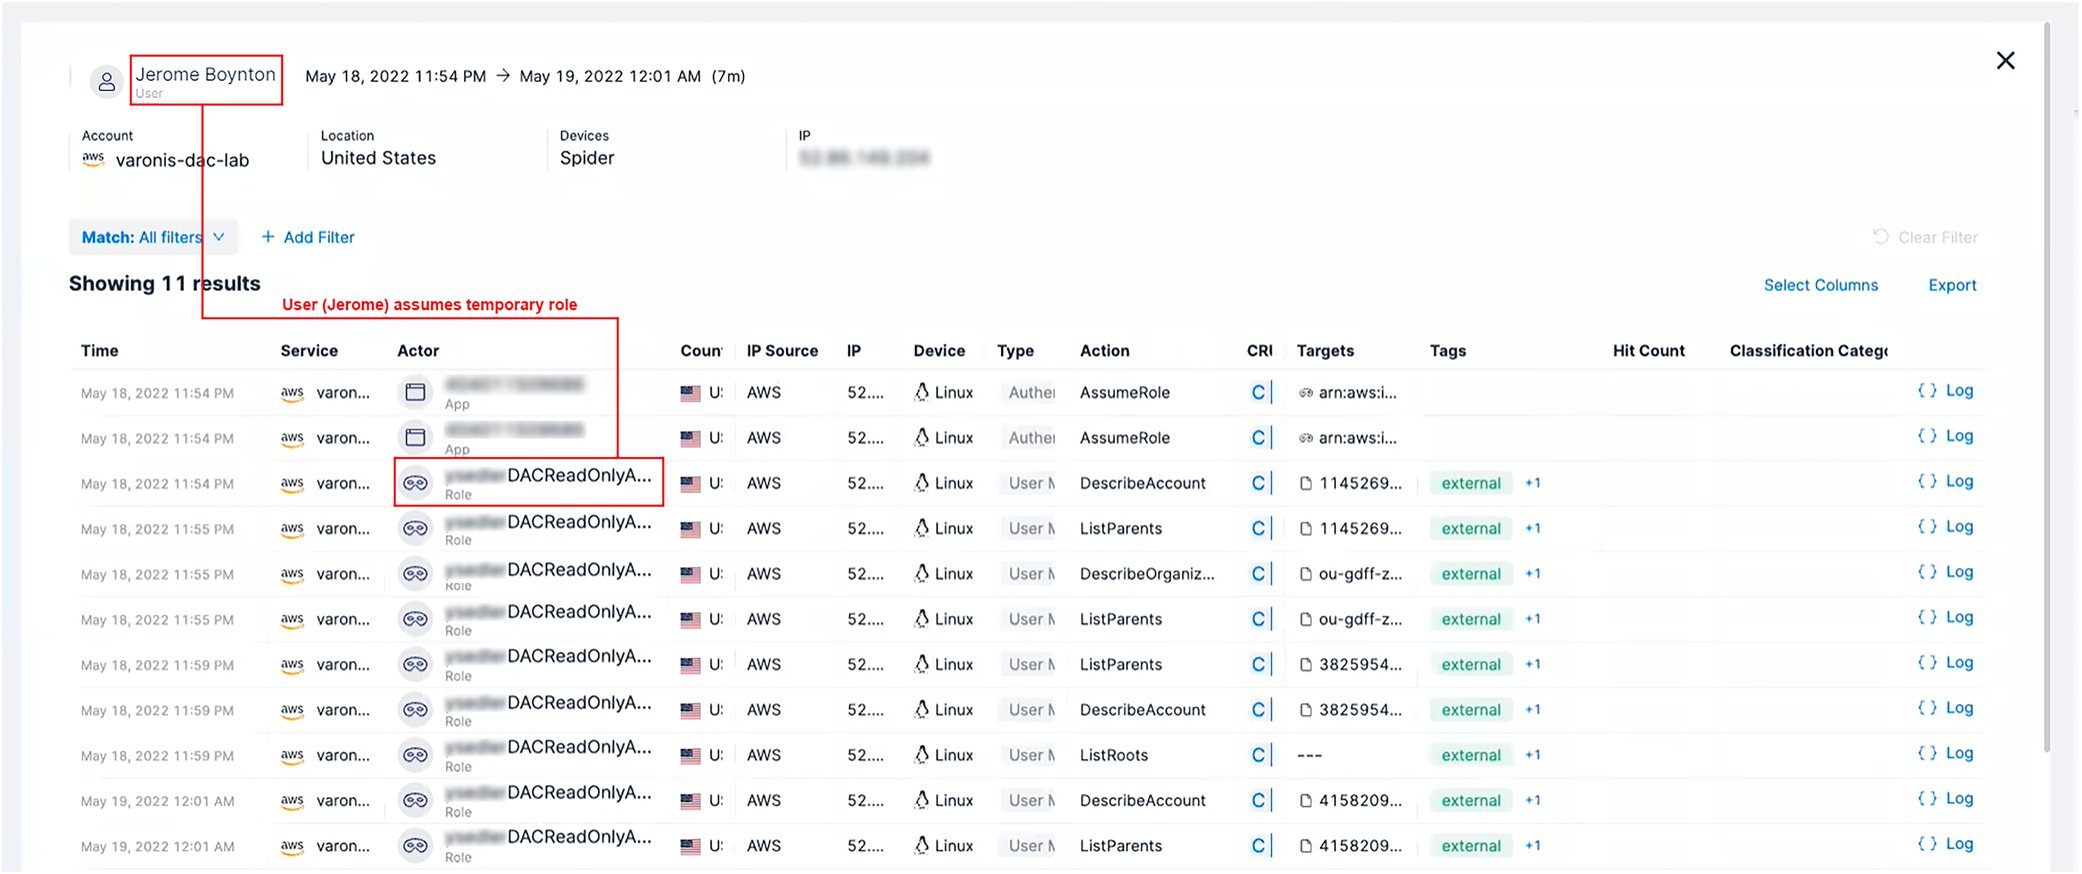Click the user avatar icon beside Jerome Boynton
Viewport: 2082px width, 874px height.
click(x=106, y=82)
